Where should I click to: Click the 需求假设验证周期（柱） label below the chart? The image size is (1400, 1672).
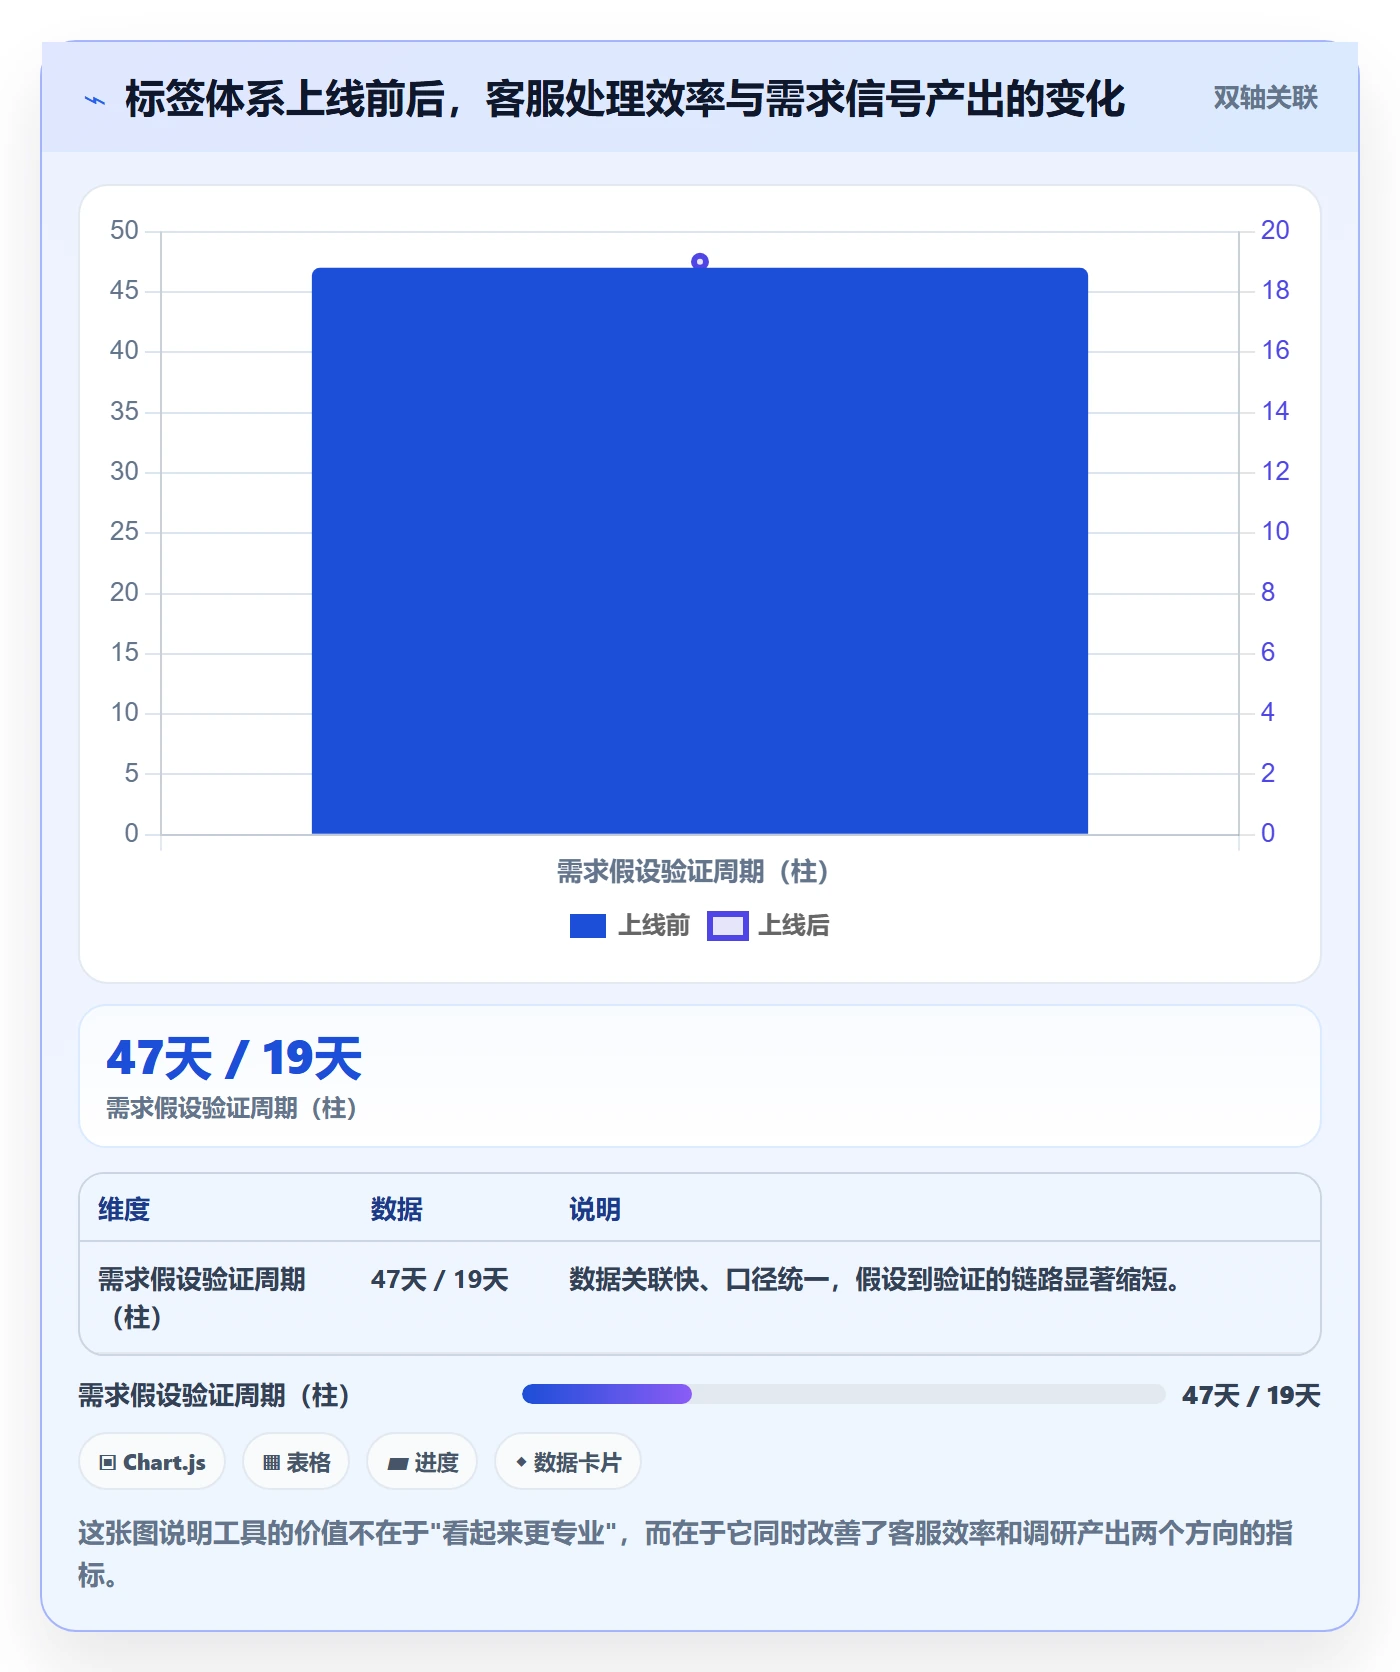click(x=693, y=872)
